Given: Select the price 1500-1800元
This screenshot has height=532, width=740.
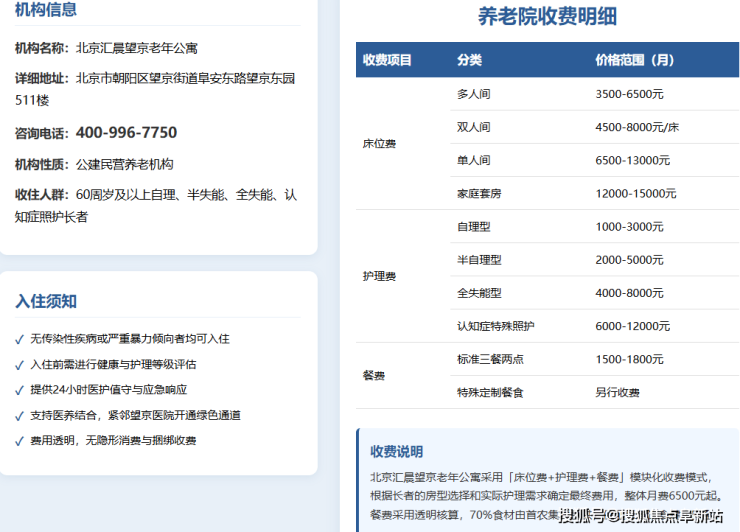Looking at the screenshot, I should pos(629,359).
